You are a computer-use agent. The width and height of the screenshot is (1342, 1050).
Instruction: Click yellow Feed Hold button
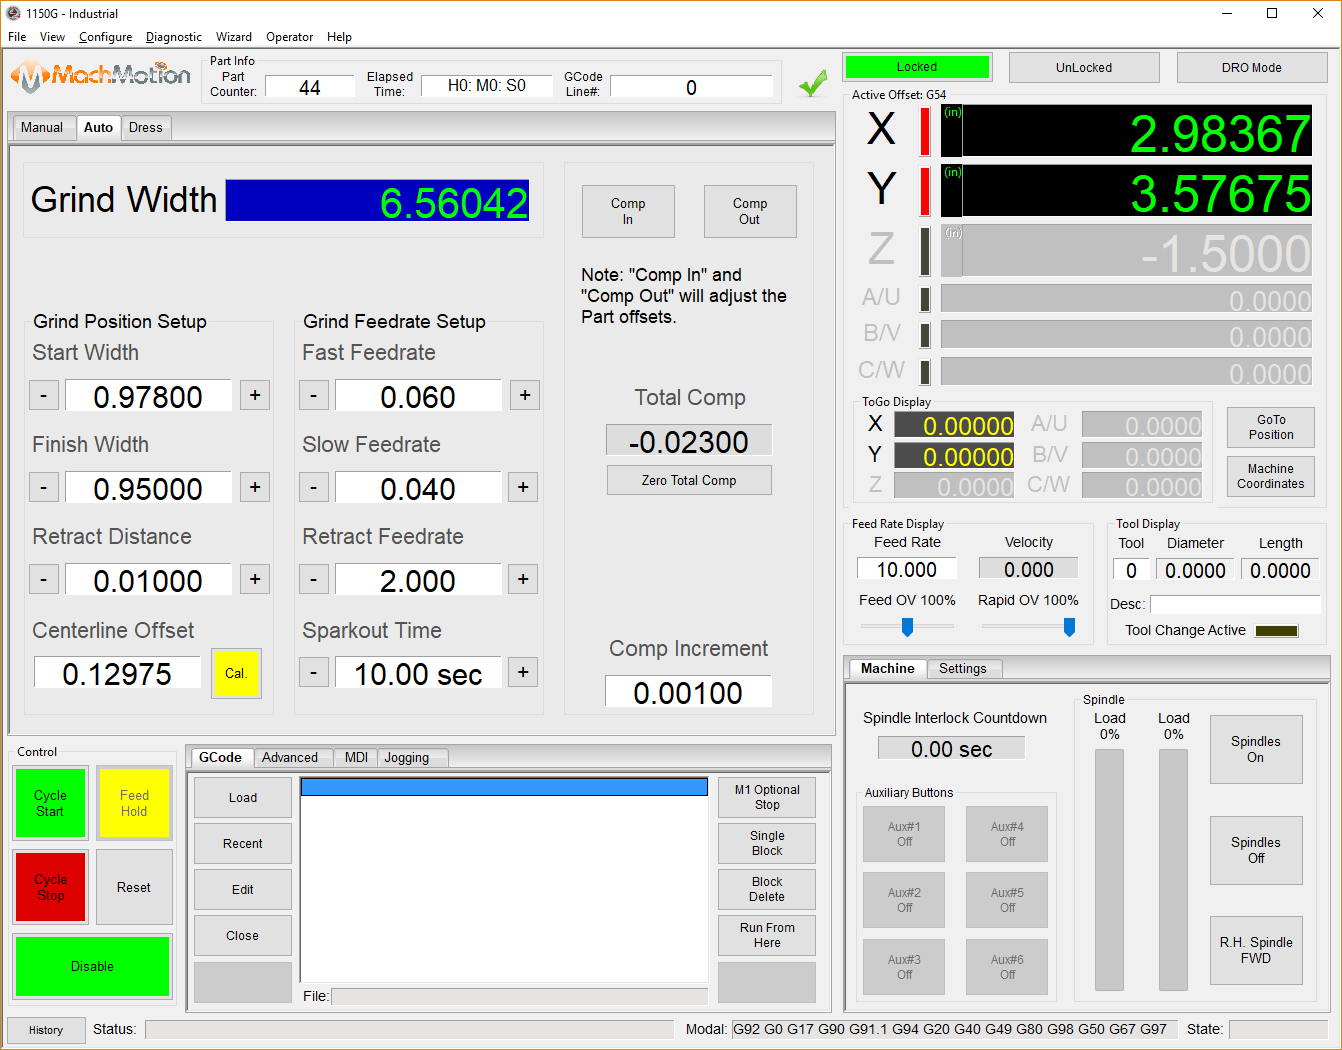[134, 803]
